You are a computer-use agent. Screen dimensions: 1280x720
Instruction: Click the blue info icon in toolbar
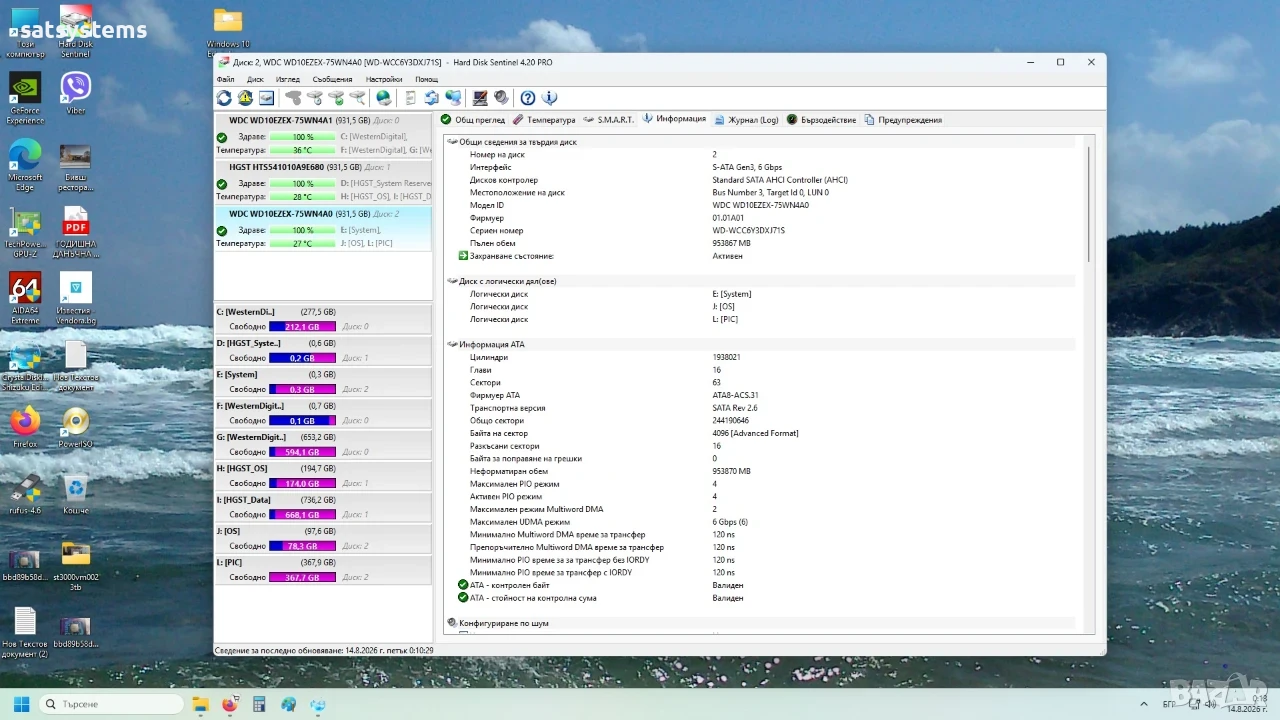point(549,98)
